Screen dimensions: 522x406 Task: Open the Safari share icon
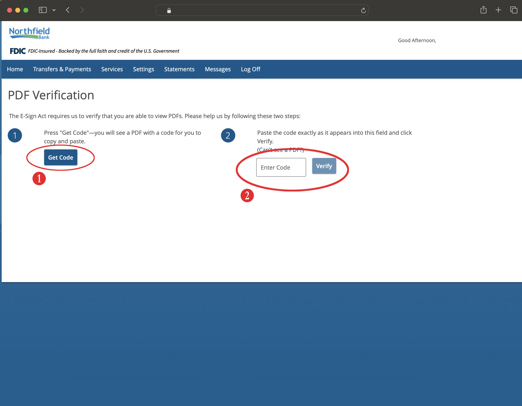483,10
